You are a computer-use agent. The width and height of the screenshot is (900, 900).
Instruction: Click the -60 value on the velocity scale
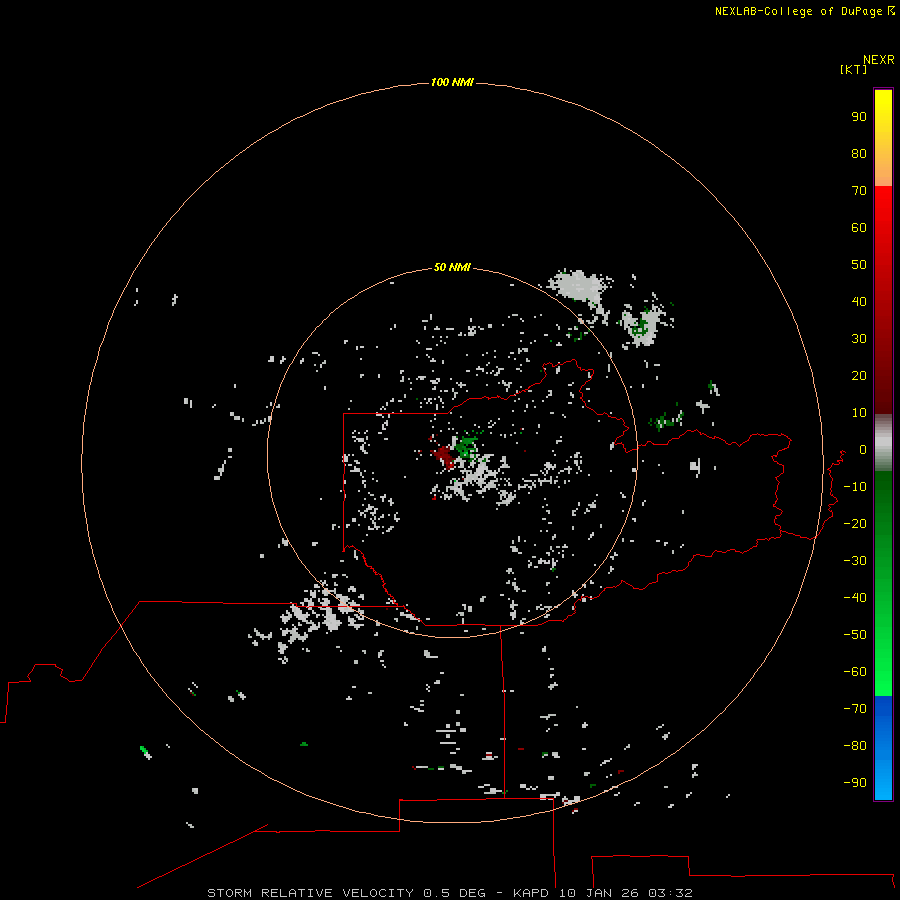(855, 672)
